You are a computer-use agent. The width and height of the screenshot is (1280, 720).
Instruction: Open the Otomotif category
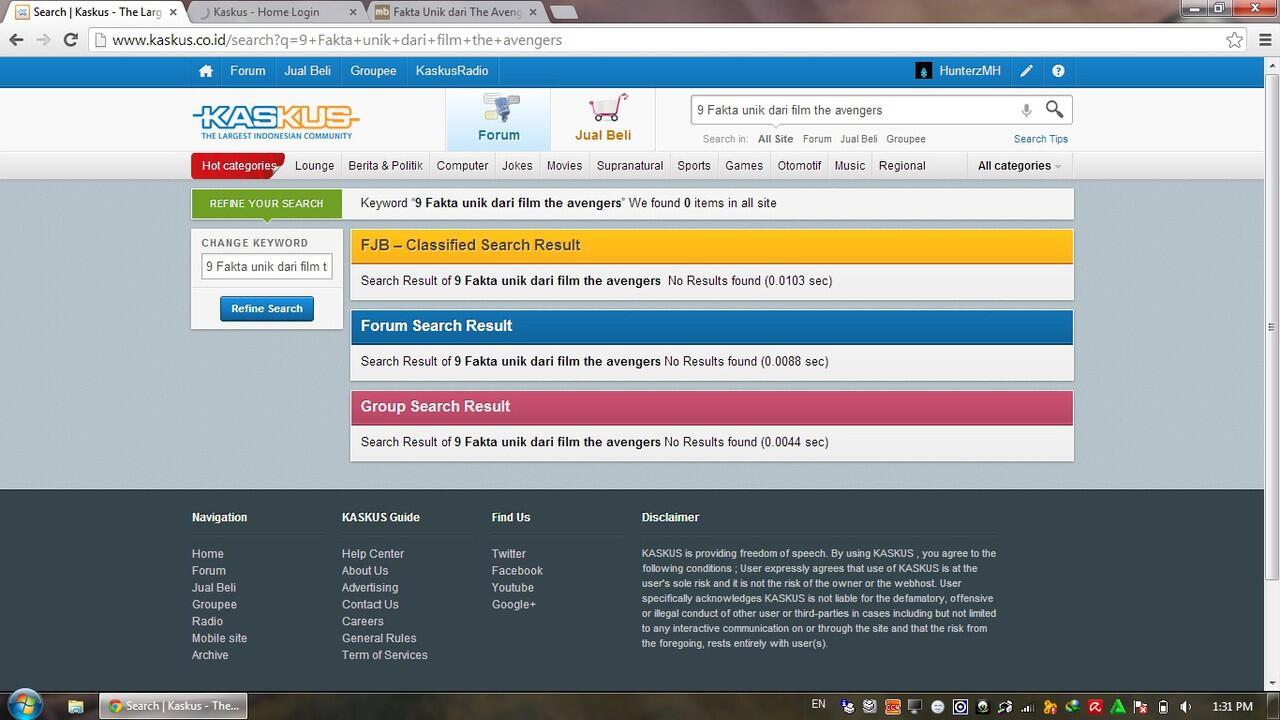click(800, 166)
